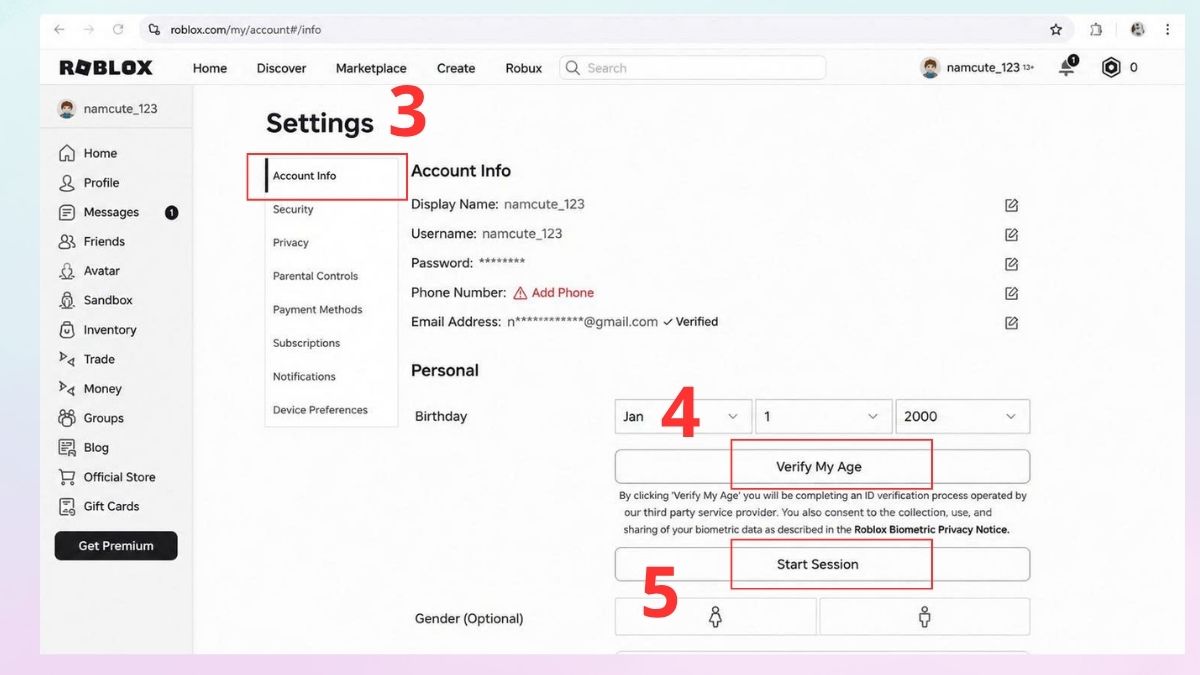Expand the birthday day dropdown showing 1

coord(823,416)
